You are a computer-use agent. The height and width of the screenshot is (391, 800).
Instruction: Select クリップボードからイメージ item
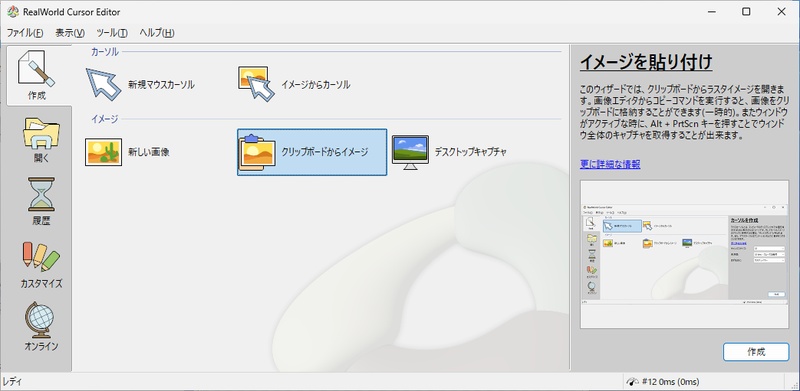coord(312,152)
